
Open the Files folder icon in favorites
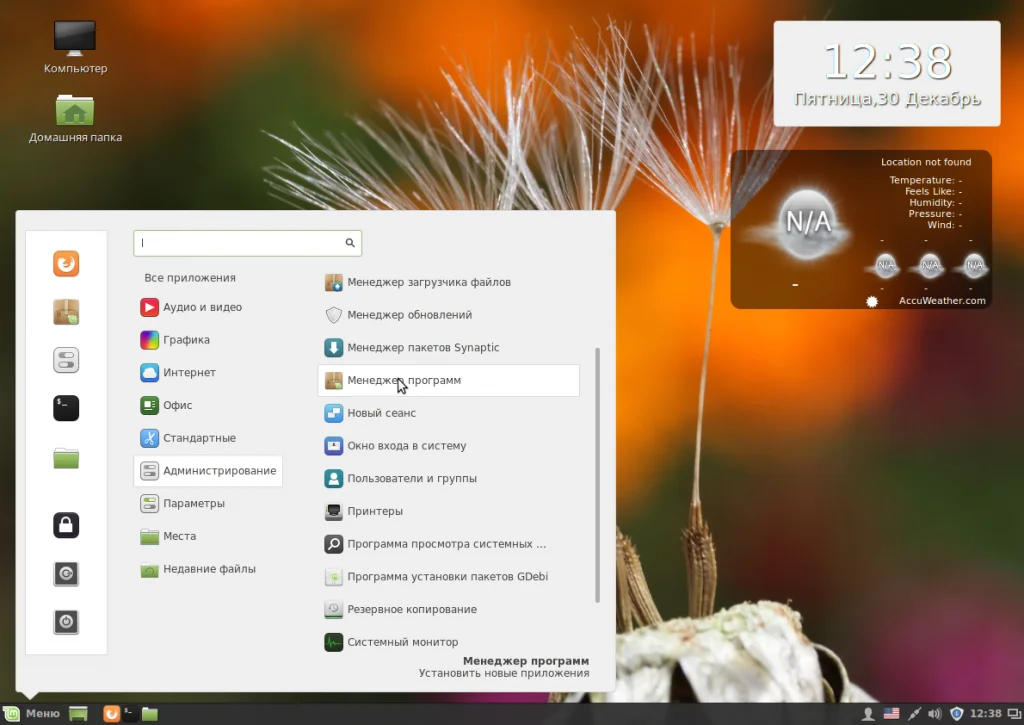tap(66, 458)
